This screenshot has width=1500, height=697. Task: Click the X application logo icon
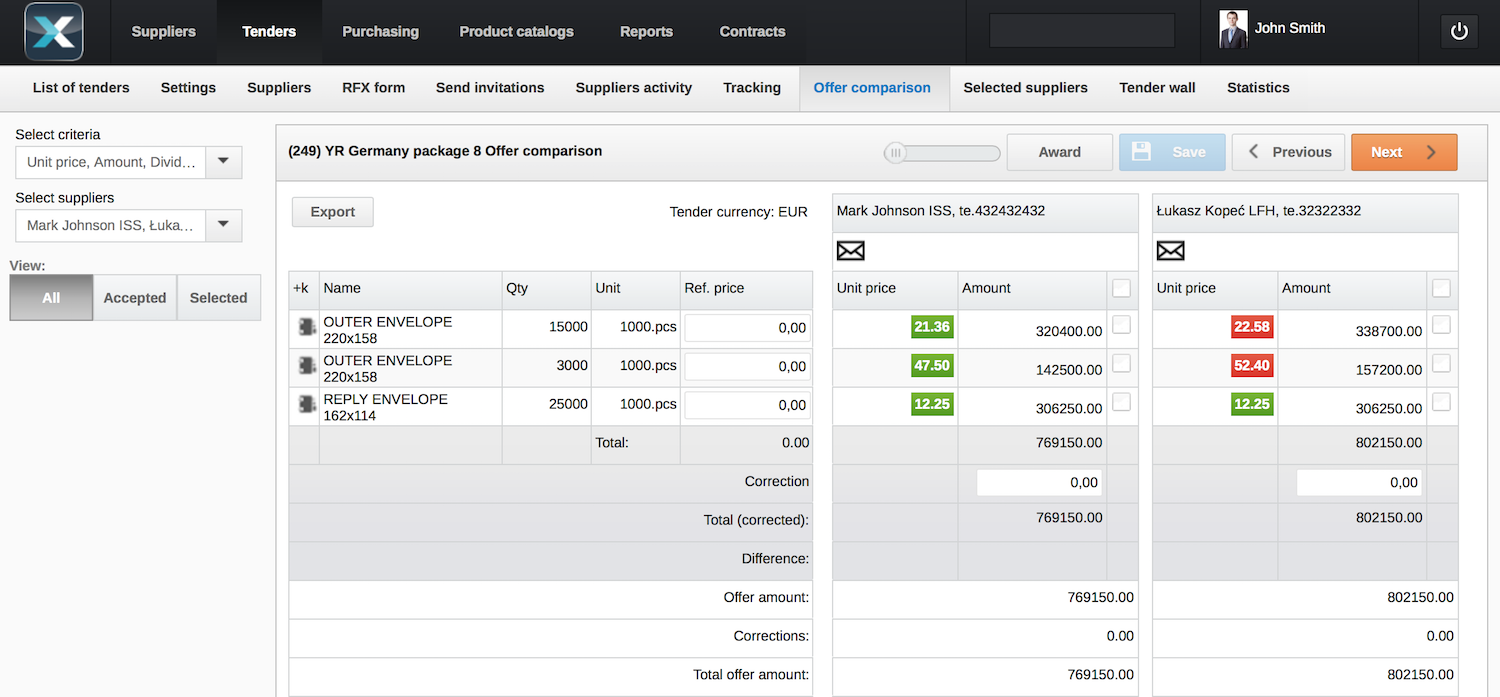point(54,32)
